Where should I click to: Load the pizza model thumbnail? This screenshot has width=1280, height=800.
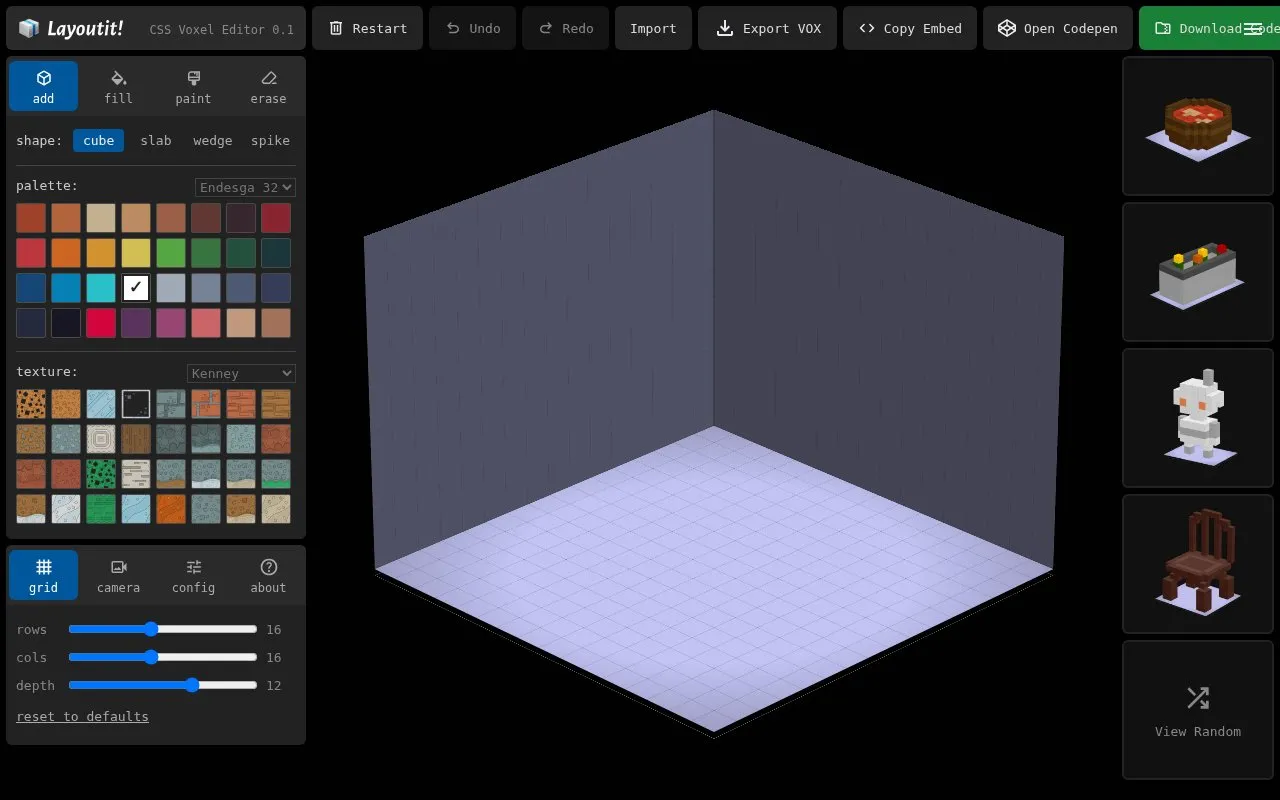1198,126
